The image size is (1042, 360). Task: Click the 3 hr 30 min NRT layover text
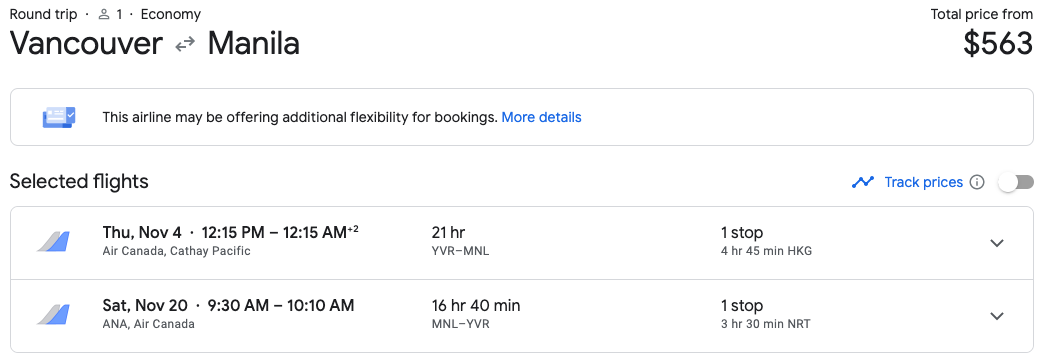[x=766, y=324]
